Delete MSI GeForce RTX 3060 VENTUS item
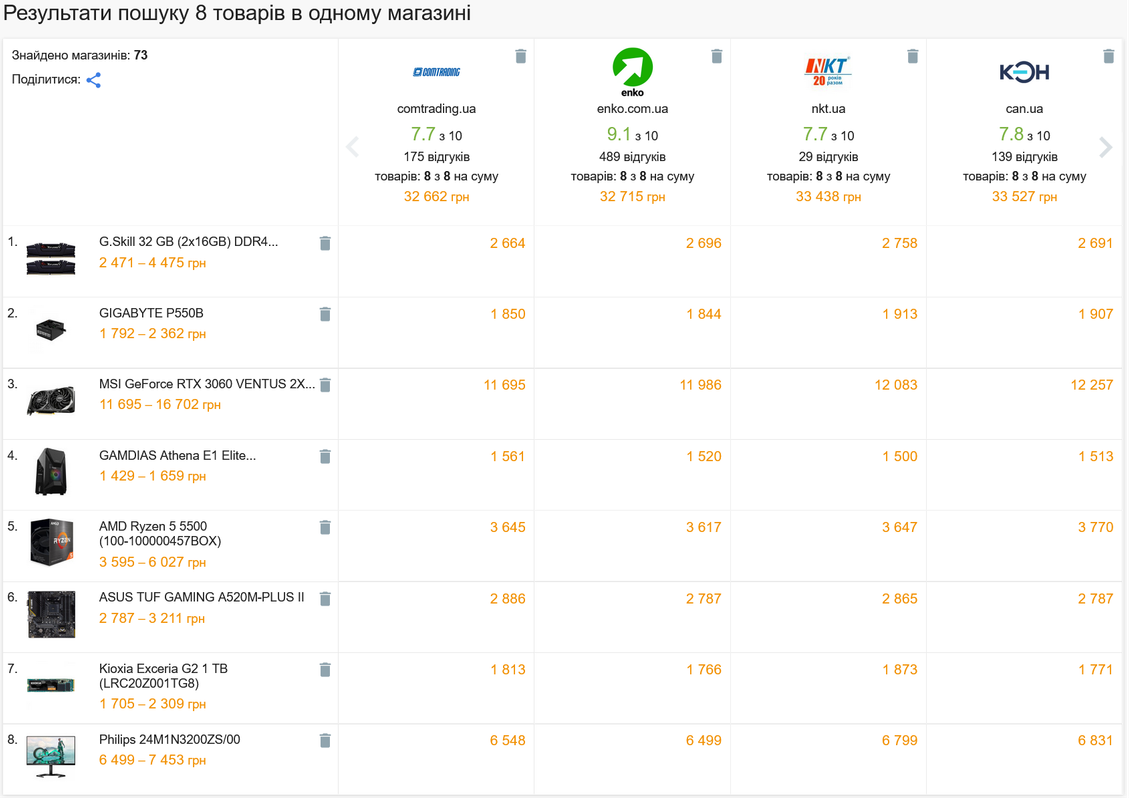This screenshot has height=800, width=1131. 325,385
